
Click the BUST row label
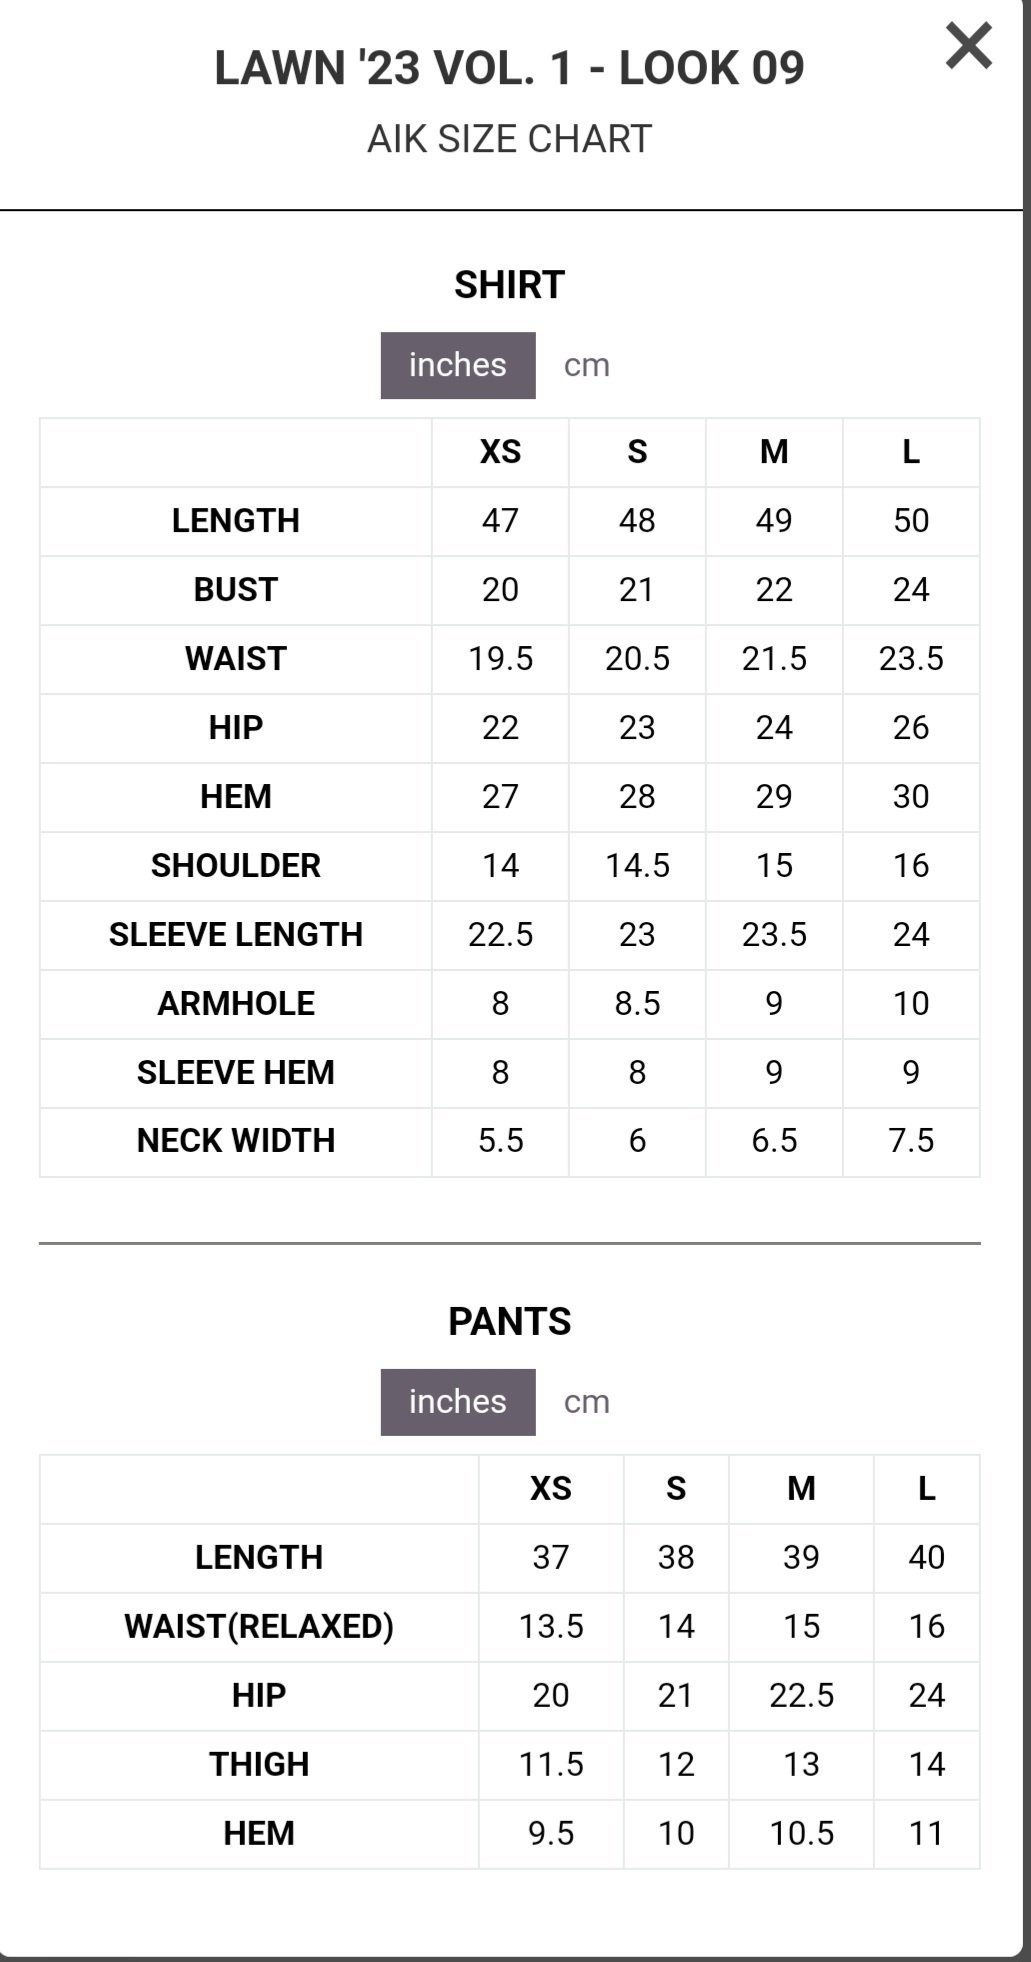236,590
